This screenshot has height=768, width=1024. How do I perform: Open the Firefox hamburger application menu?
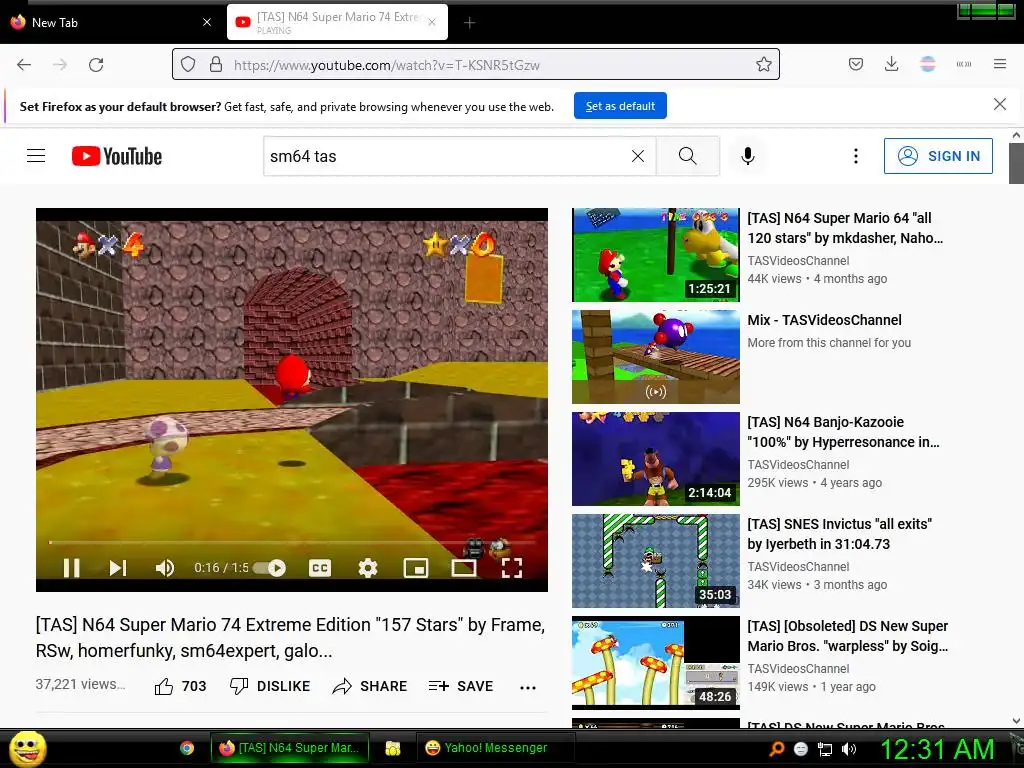coord(1000,64)
